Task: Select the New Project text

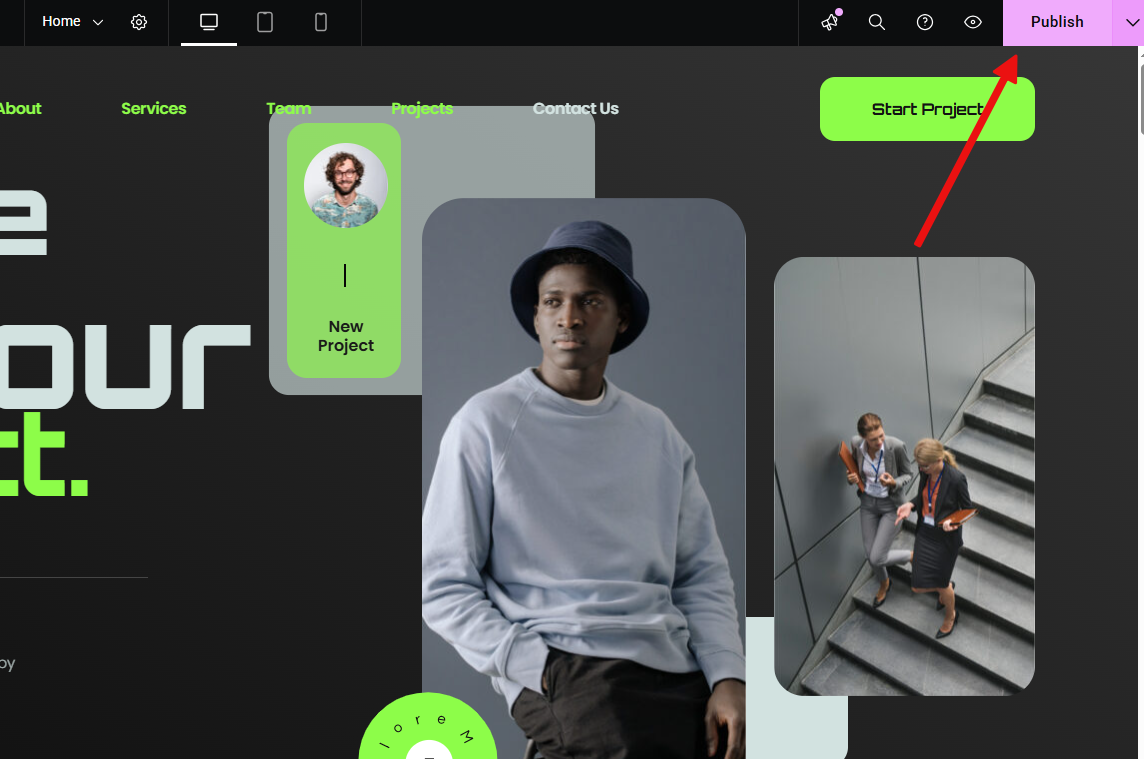Action: [x=345, y=336]
